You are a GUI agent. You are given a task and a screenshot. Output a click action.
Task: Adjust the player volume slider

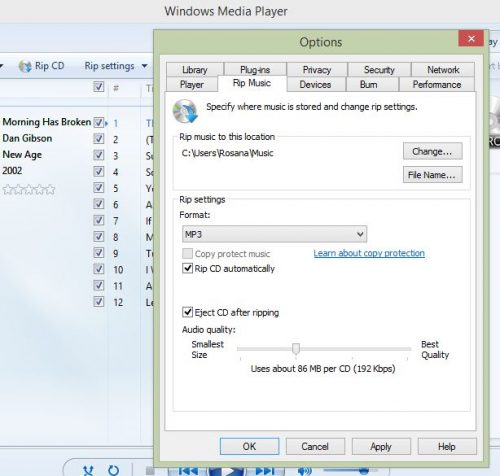(x=350, y=470)
